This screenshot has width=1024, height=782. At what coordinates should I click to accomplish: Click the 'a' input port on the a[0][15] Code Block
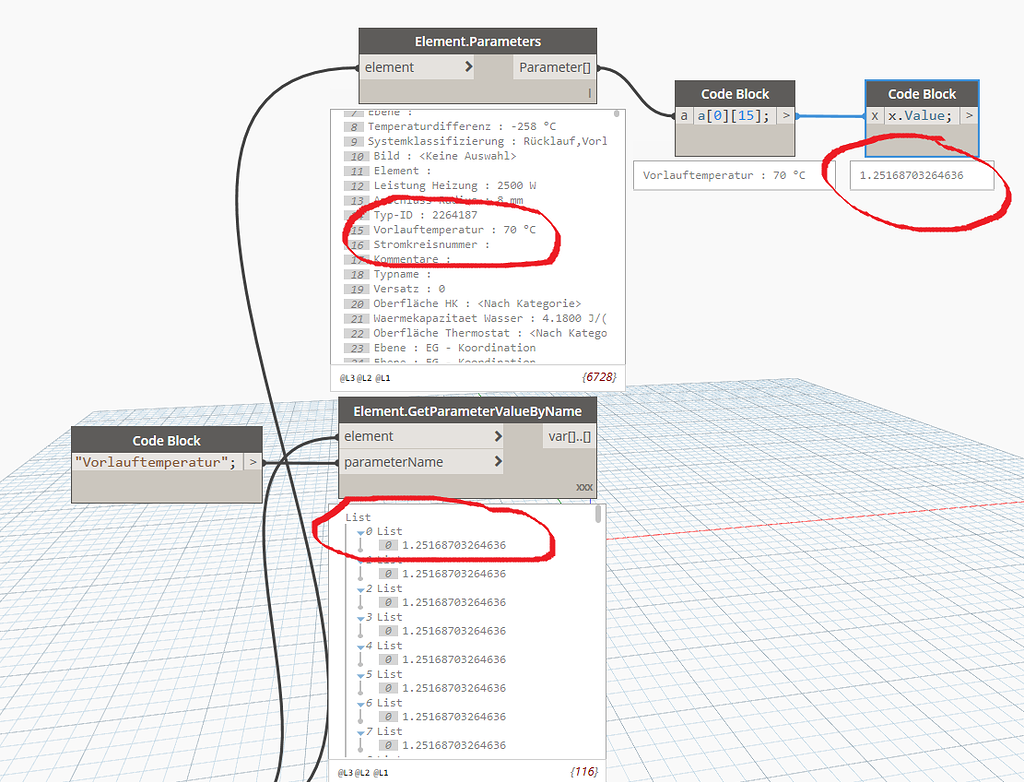[684, 115]
